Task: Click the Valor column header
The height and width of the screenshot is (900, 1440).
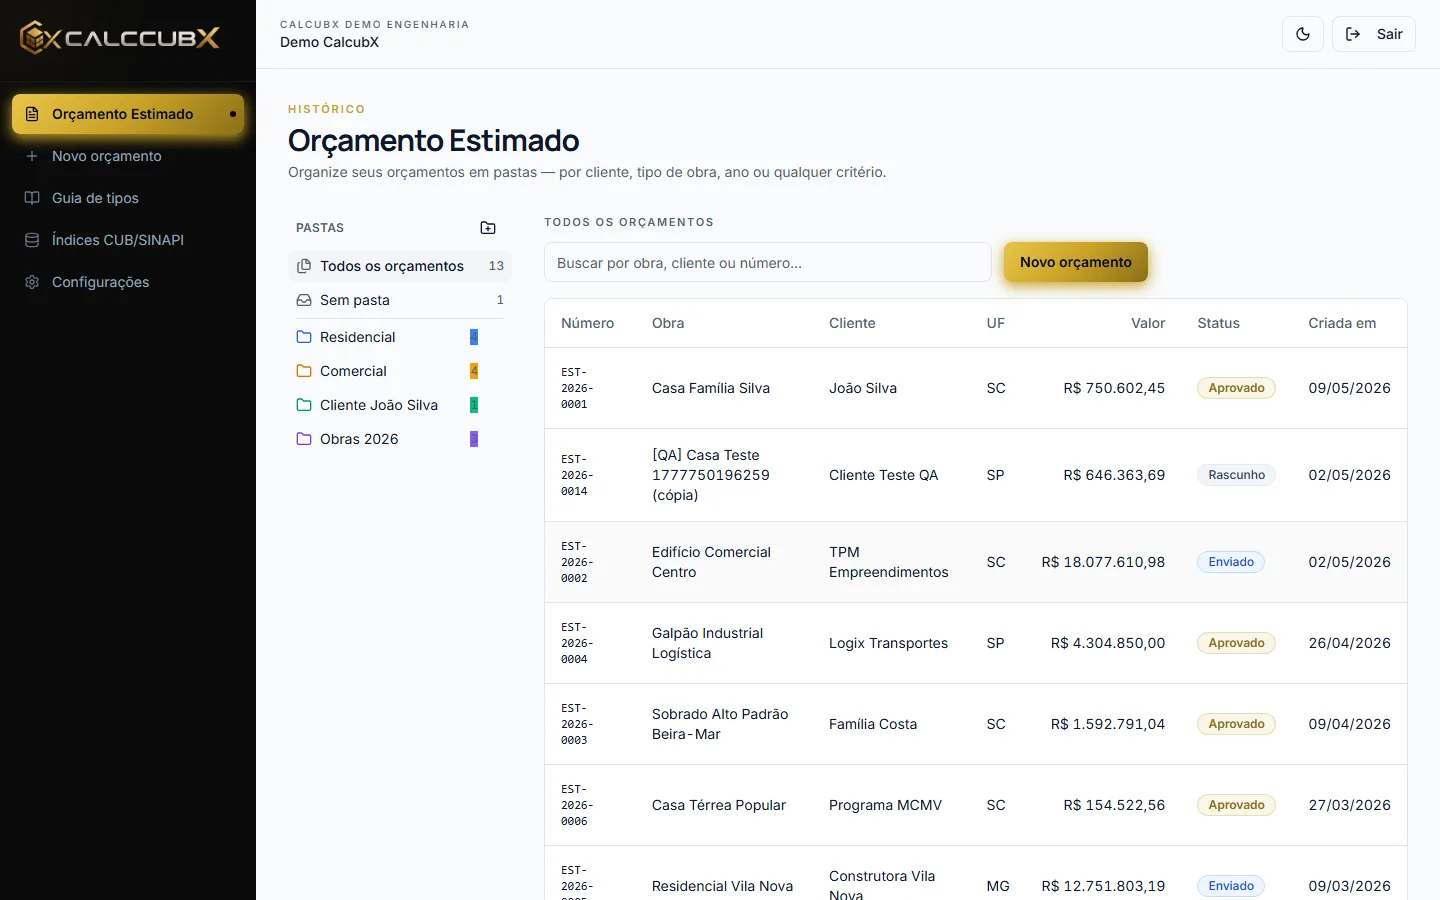Action: 1148,323
